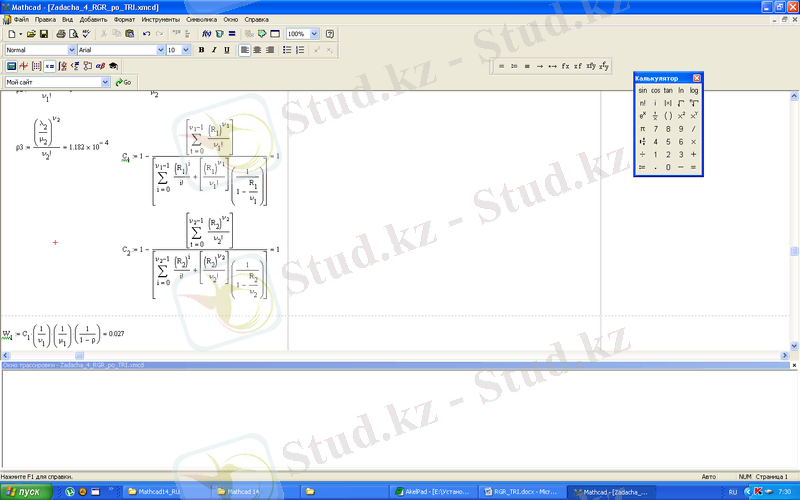Click the vertical scrollbar down arrow
This screenshot has width=800, height=500.
click(794, 346)
